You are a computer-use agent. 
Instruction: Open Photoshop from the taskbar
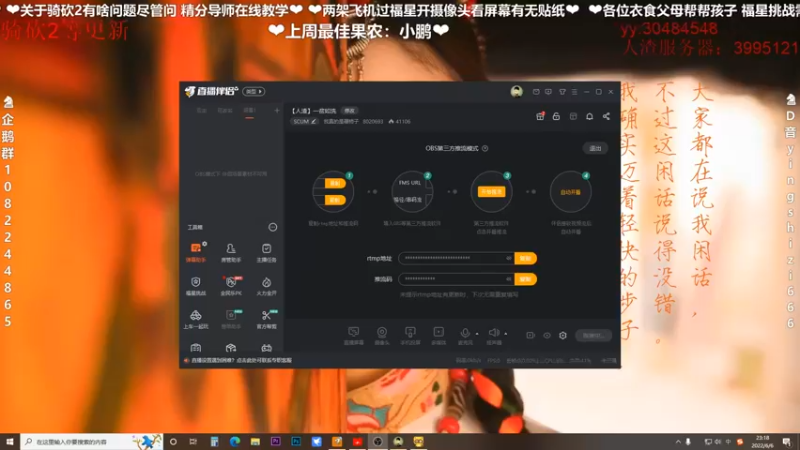(x=296, y=442)
